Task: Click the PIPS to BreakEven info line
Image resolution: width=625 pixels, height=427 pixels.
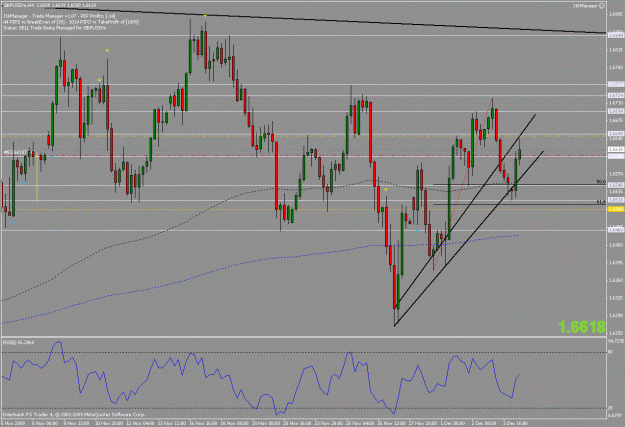Action: [71, 22]
